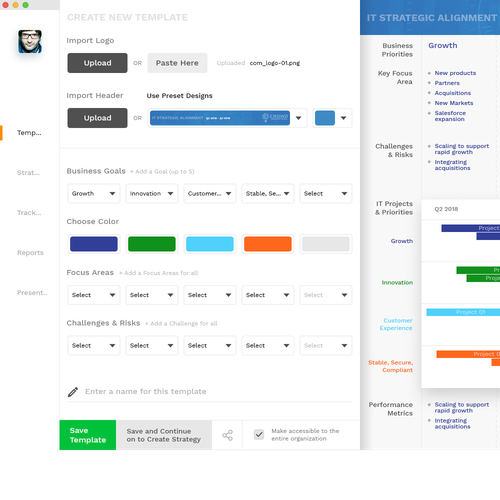Image resolution: width=500 pixels, height=500 pixels.
Task: Click the Salesforce expansion item in preview
Action: [x=450, y=116]
